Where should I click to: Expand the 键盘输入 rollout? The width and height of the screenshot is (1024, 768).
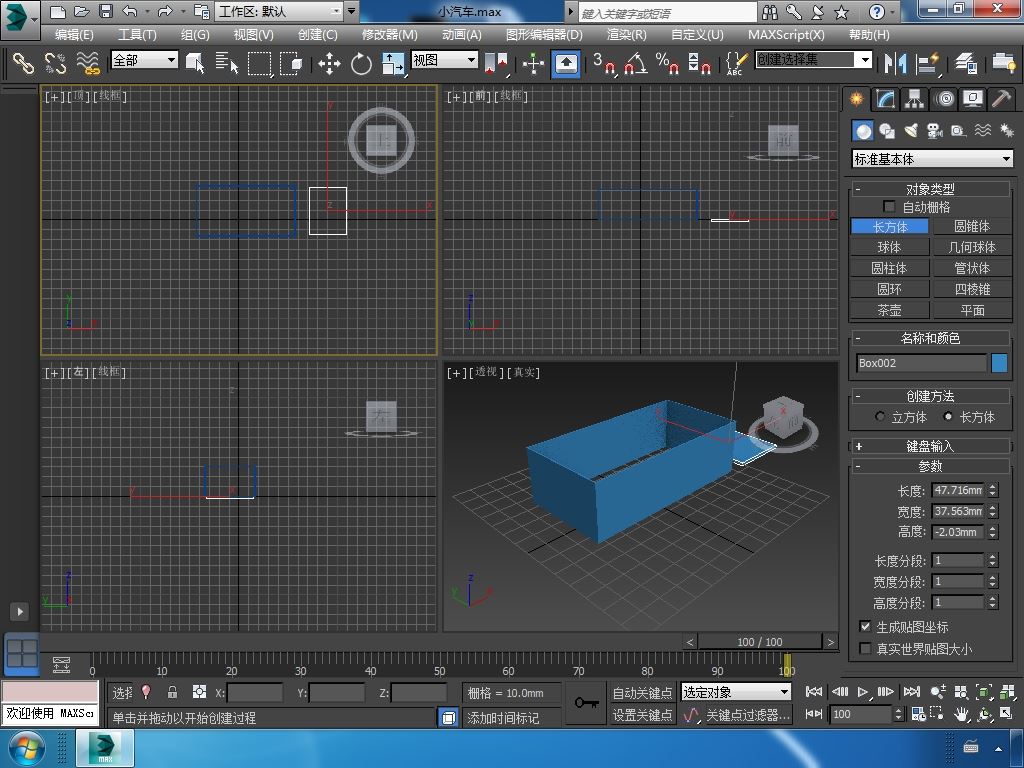point(930,446)
